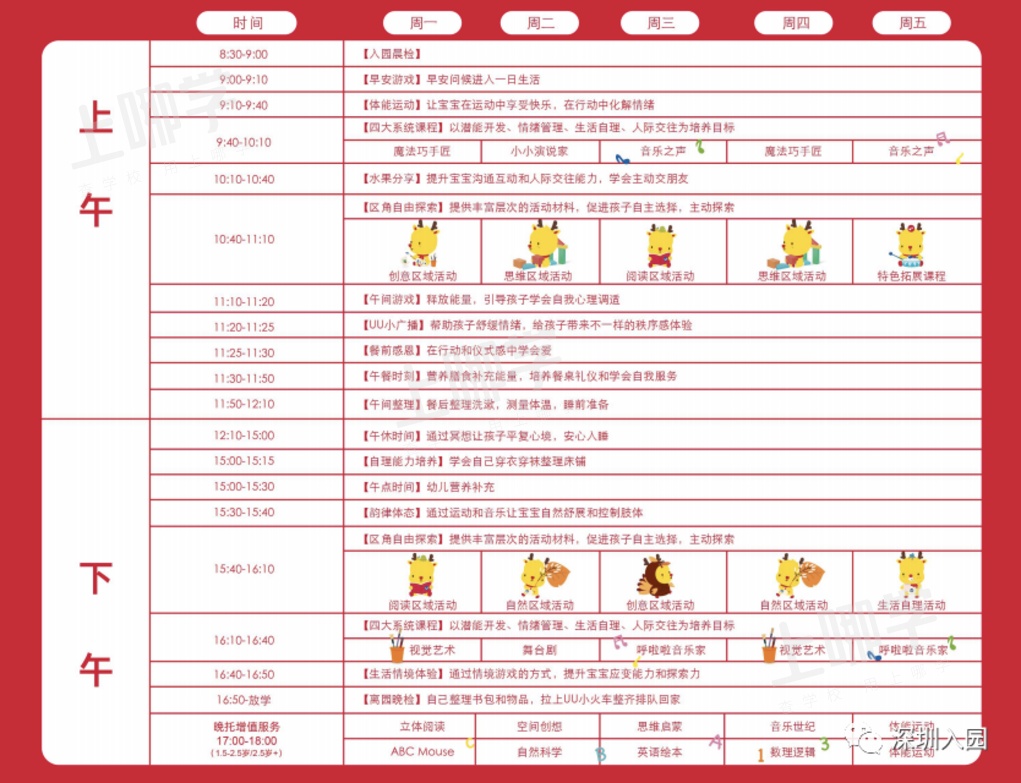Screen dimensions: 1021x783
Task: Click pink music note beside Wednesday 呼啦啦音乐家
Action: pyautogui.click(x=620, y=642)
